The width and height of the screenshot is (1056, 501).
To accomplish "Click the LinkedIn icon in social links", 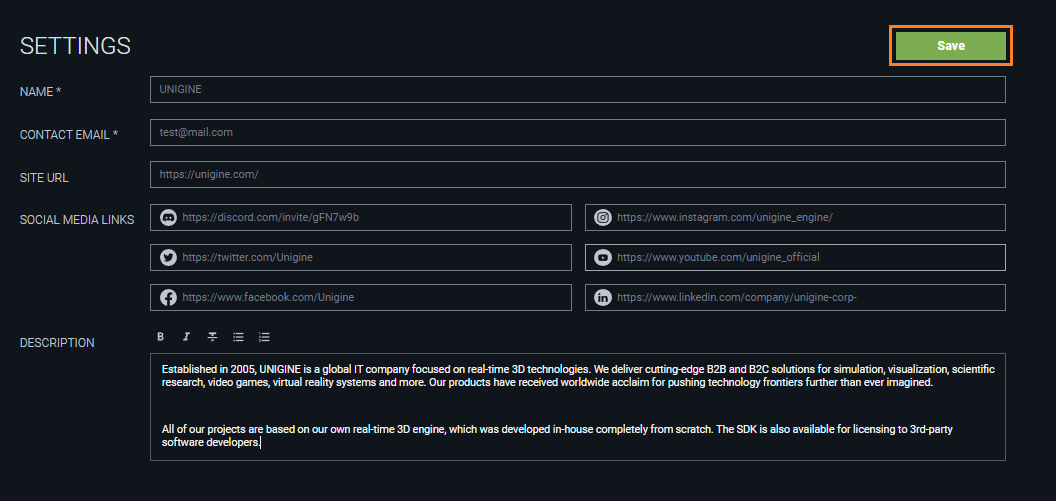I will point(603,297).
